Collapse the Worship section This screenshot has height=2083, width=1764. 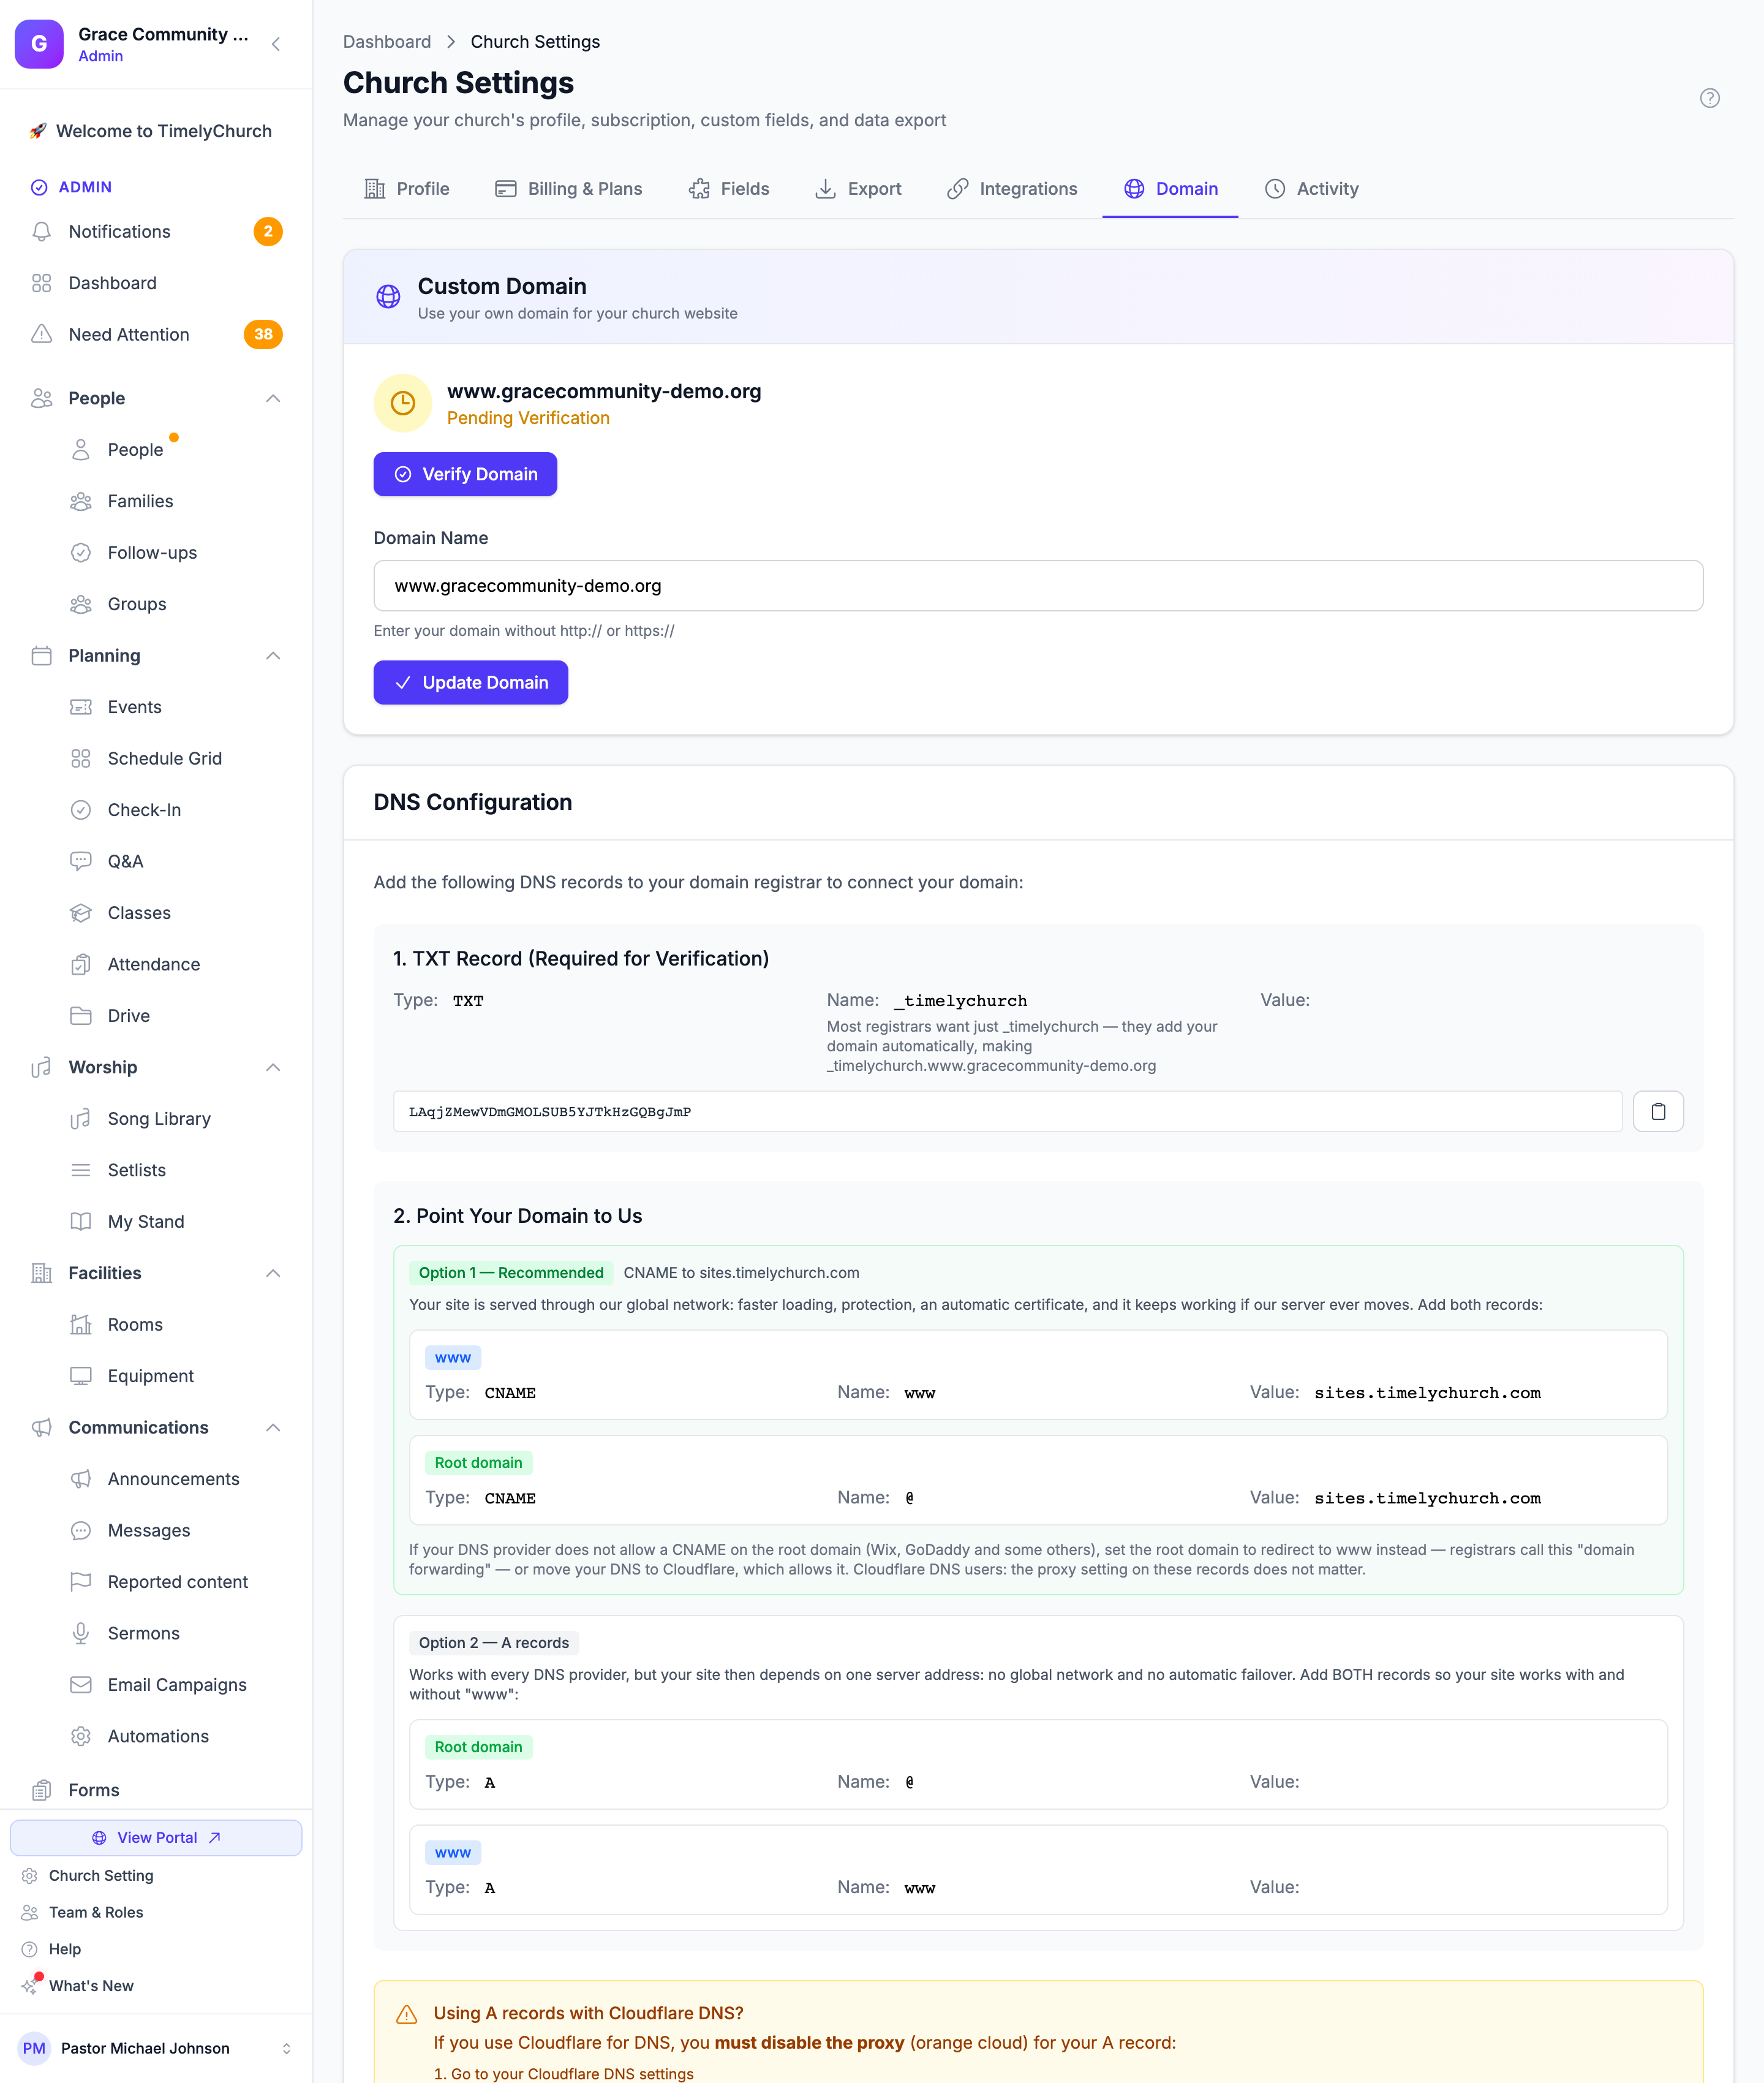273,1067
